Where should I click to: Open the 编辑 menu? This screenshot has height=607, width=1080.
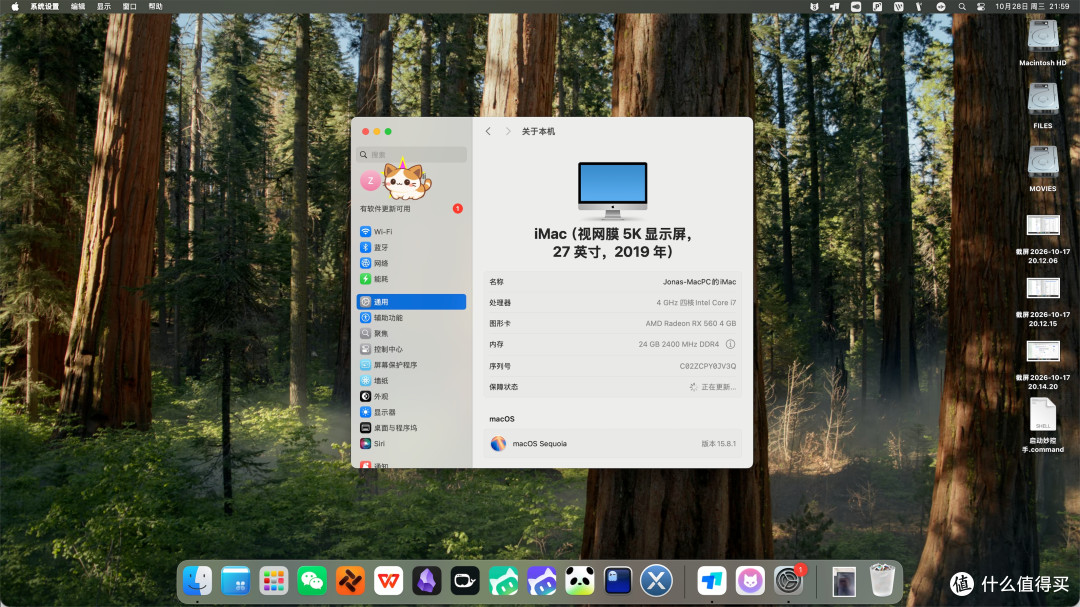pos(78,6)
